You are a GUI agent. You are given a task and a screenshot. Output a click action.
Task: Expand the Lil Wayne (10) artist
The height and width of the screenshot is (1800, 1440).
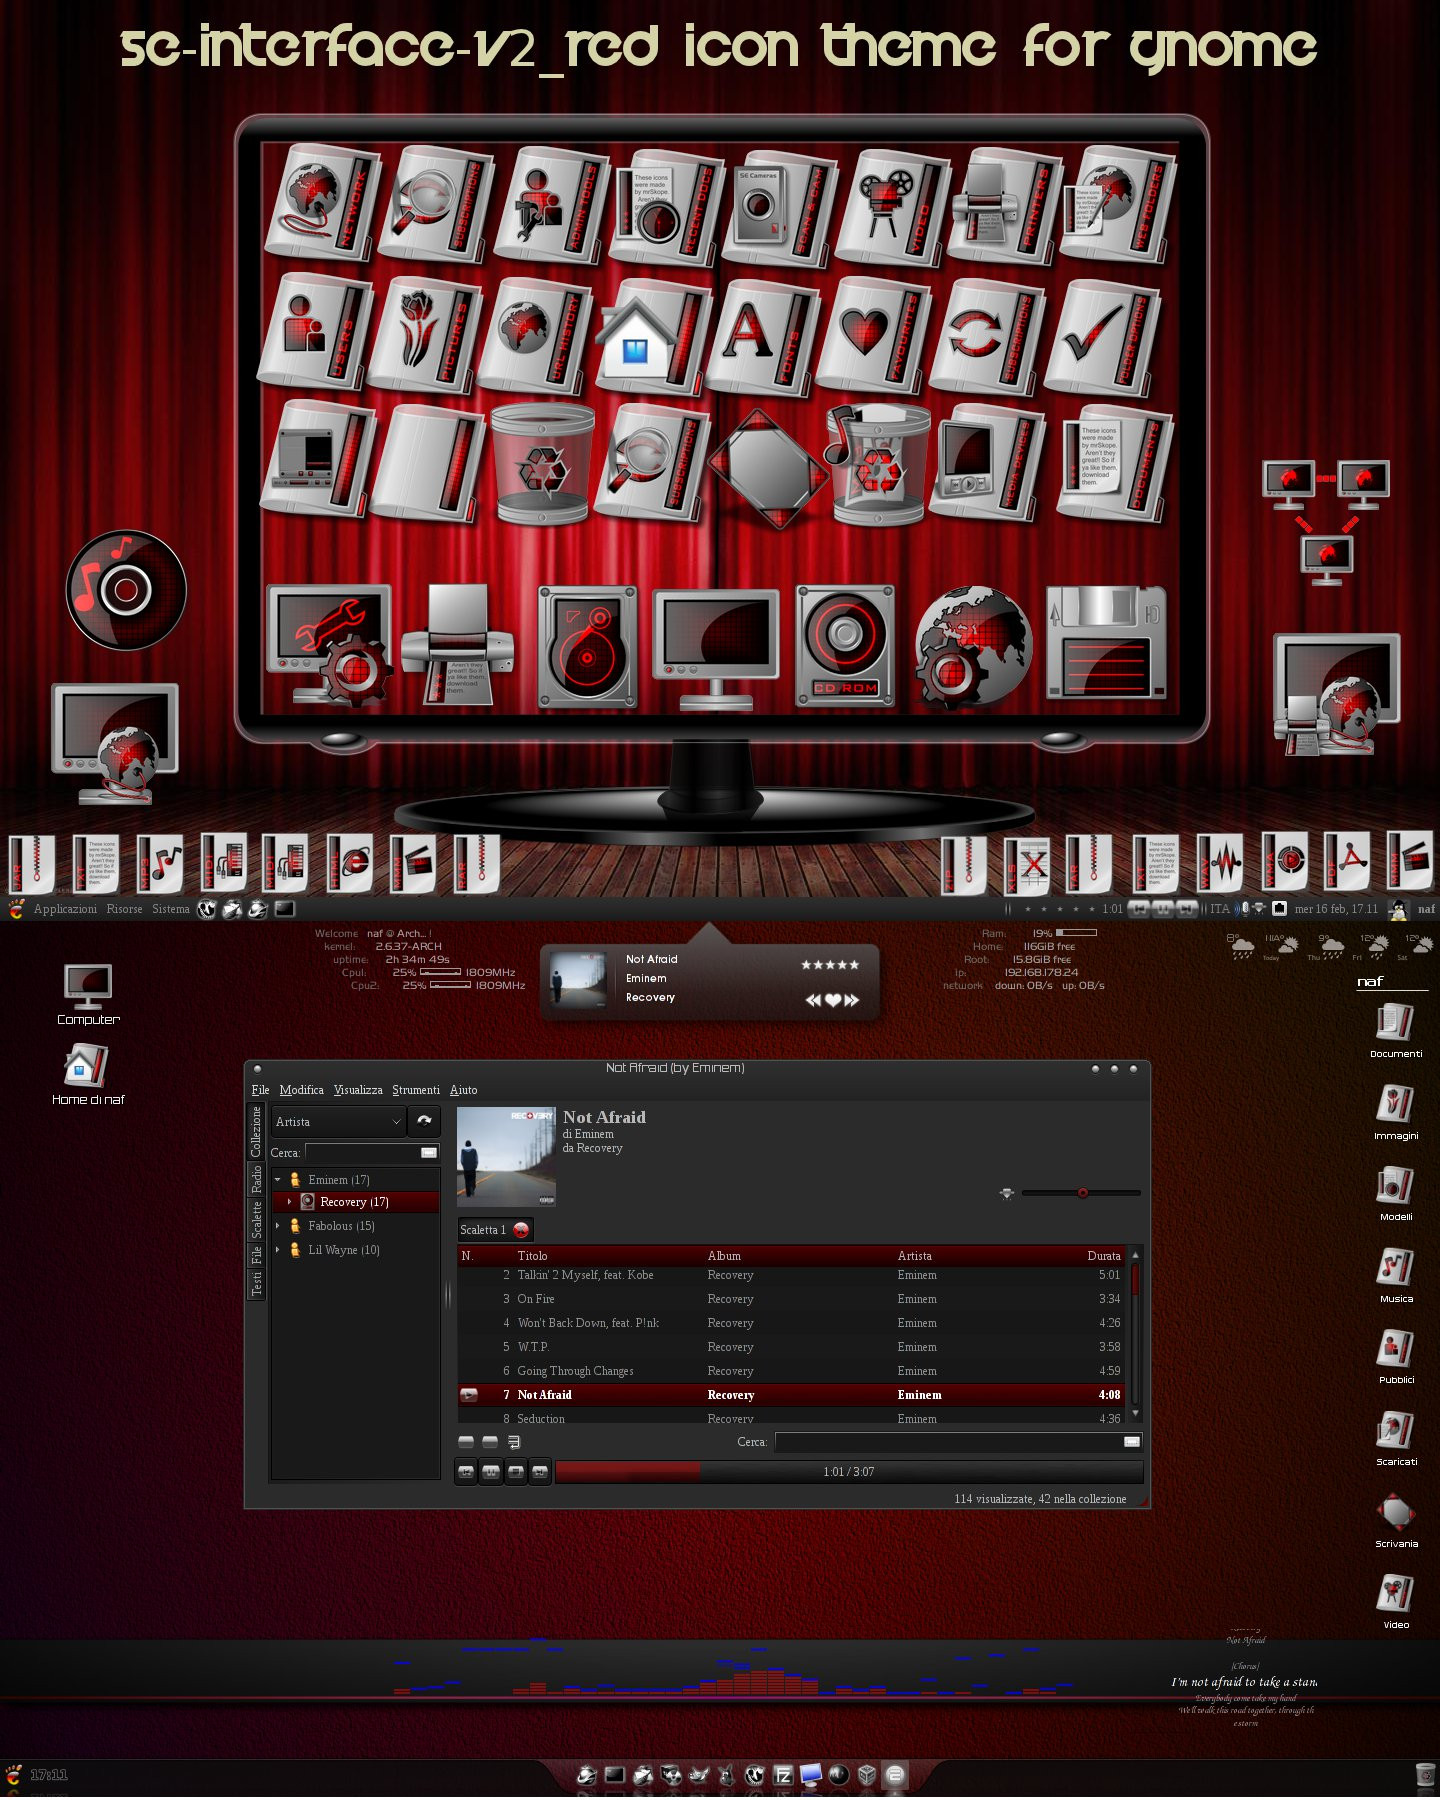coord(278,1250)
